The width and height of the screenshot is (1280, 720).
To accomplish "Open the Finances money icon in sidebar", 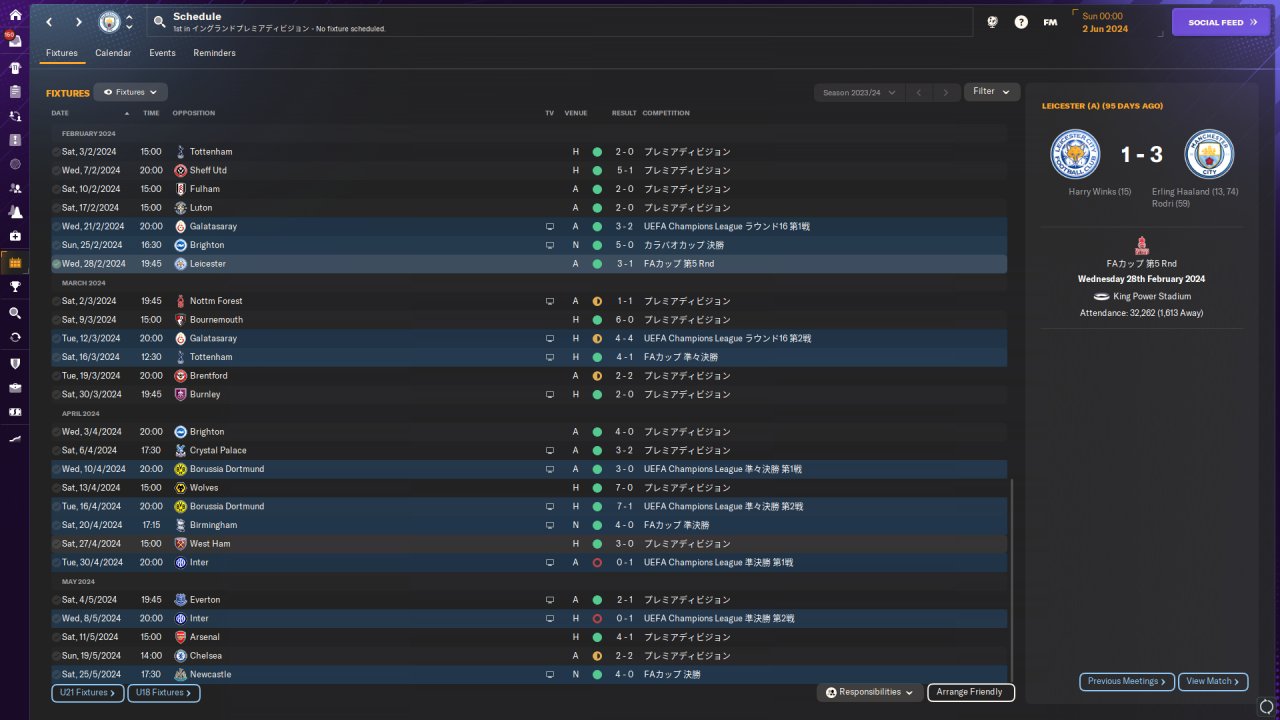I will 14,411.
